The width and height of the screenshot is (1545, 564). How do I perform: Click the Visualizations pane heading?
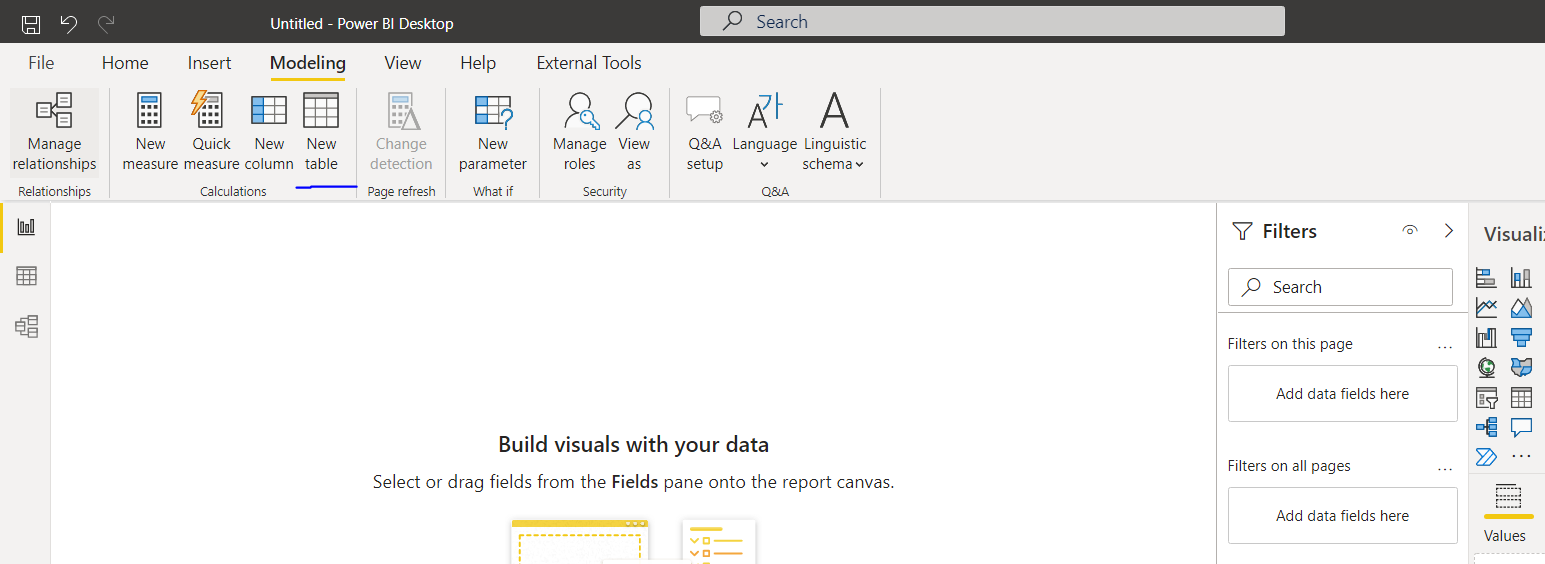(x=1514, y=234)
